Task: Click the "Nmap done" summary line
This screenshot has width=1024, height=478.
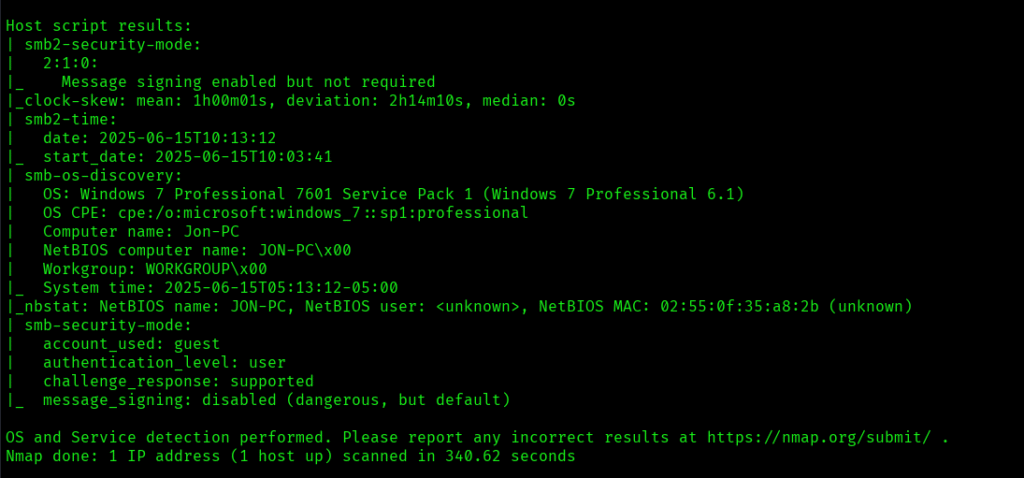Action: [x=290, y=456]
